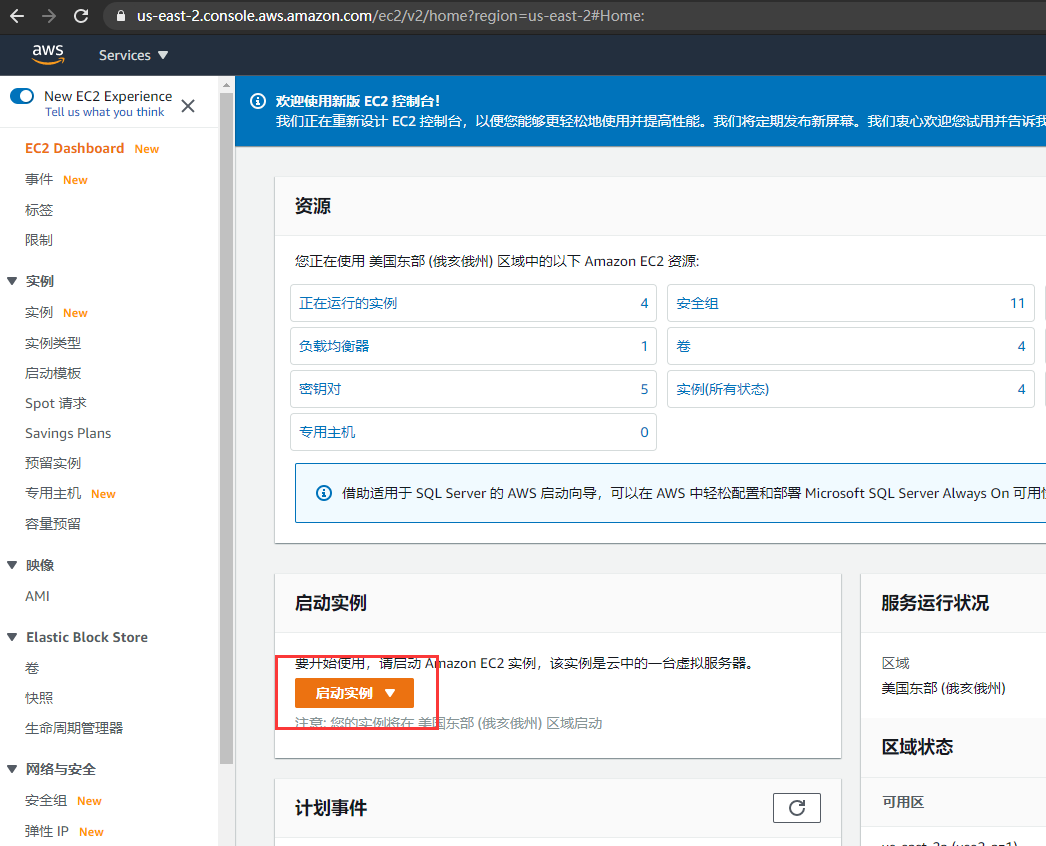Click the browser back arrow
This screenshot has width=1046, height=846.
click(x=17, y=16)
